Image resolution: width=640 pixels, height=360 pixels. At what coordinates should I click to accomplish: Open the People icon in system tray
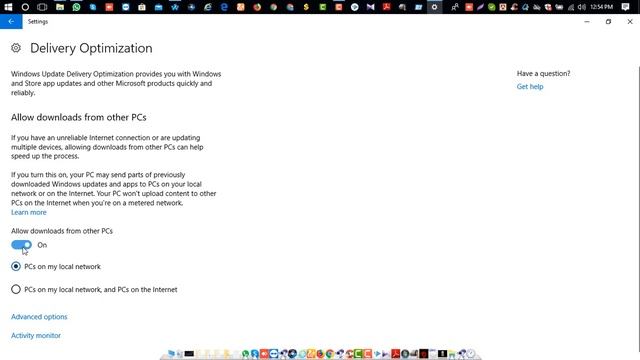(455, 7)
